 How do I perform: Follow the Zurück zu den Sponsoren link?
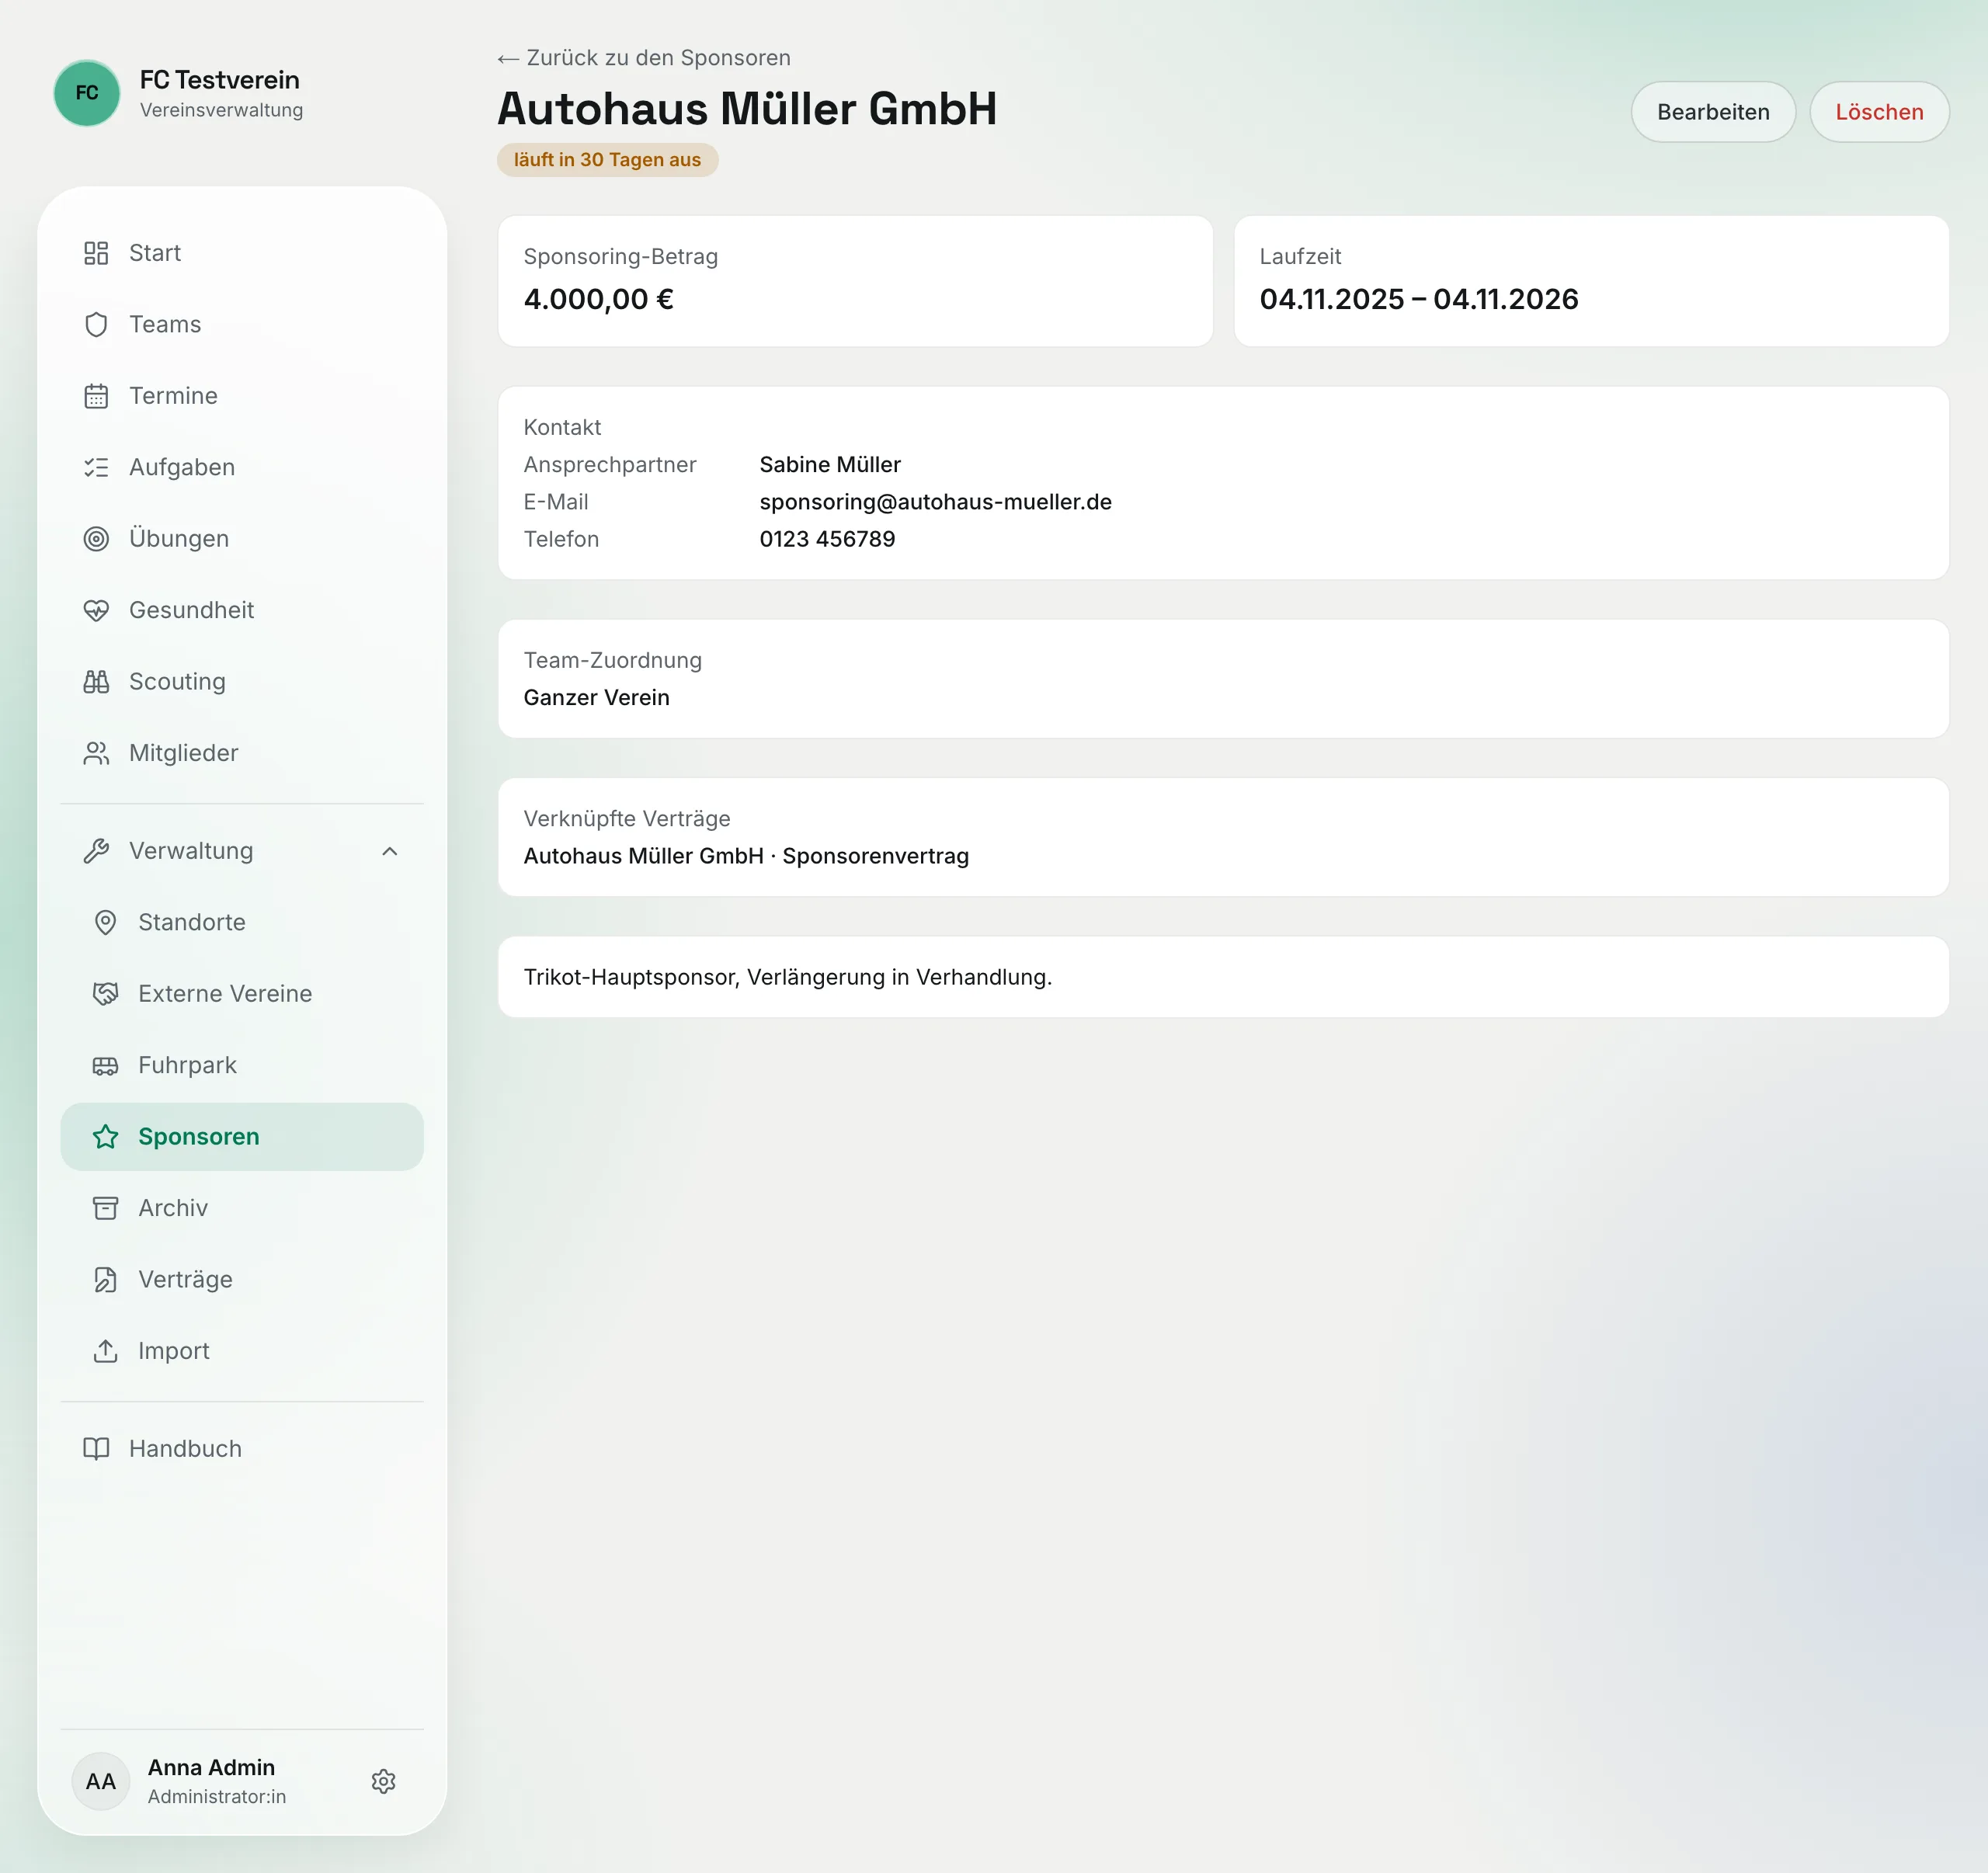[x=644, y=58]
